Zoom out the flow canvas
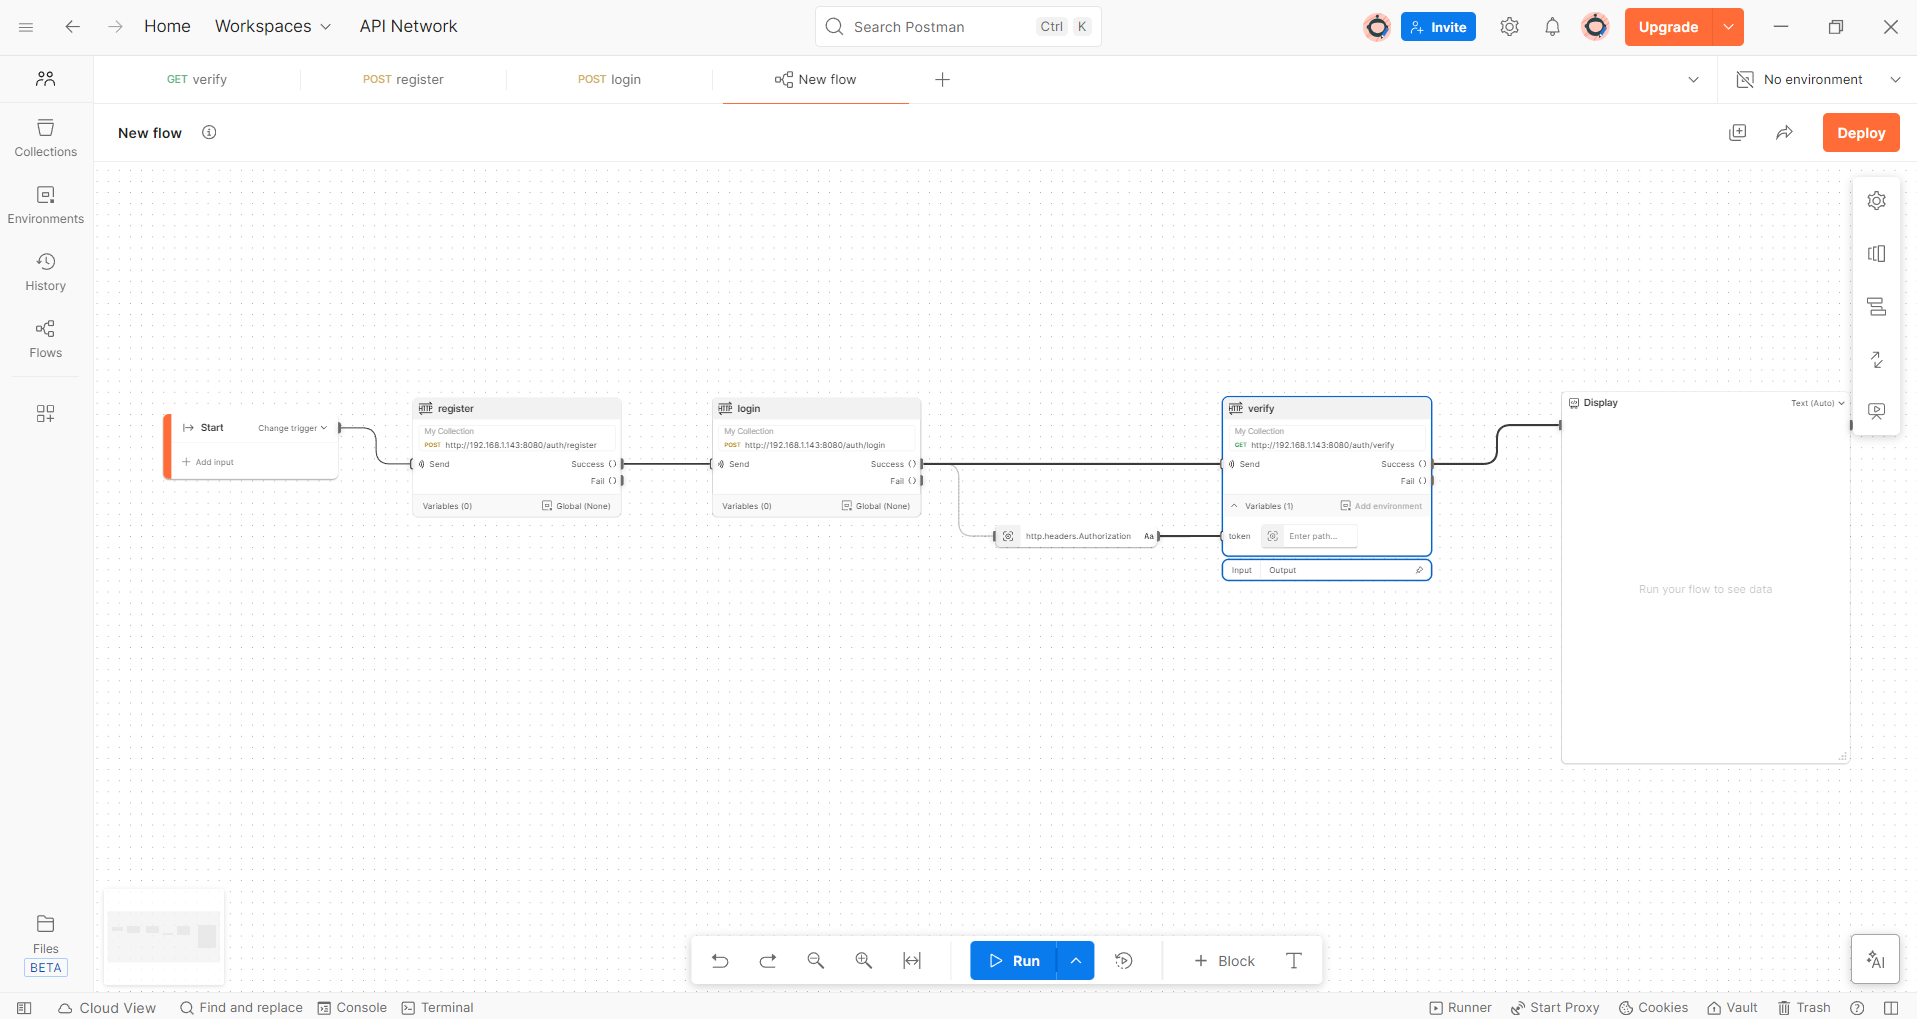The image size is (1917, 1019). (816, 961)
